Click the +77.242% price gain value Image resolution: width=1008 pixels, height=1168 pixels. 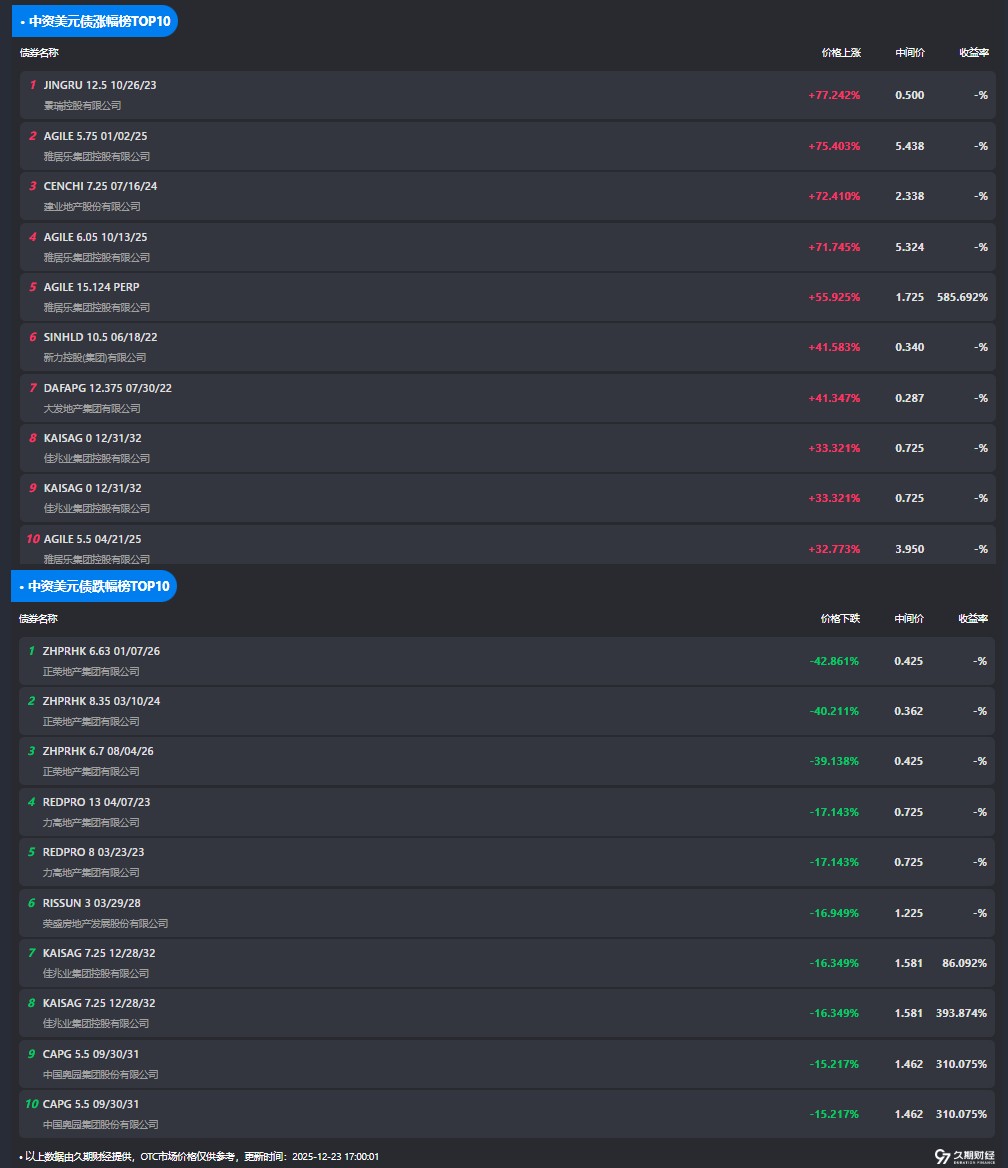click(x=834, y=95)
